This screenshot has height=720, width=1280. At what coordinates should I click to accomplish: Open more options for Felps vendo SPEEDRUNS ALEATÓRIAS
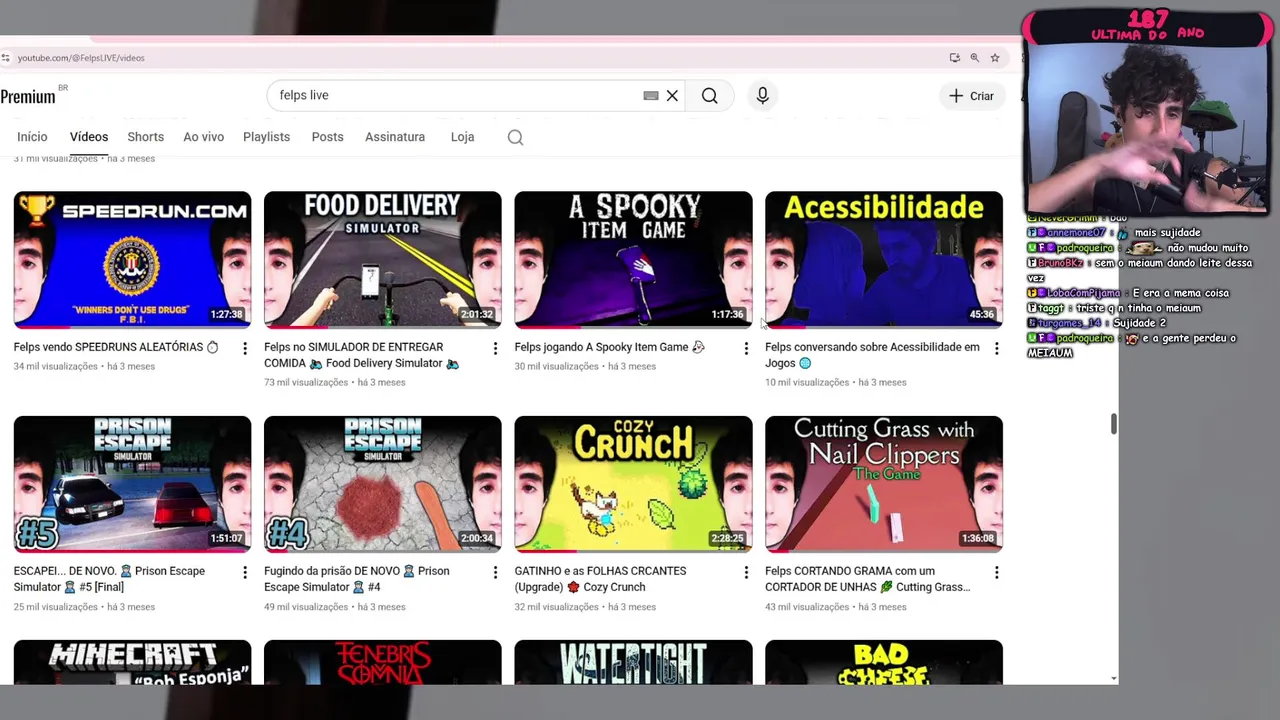click(245, 348)
